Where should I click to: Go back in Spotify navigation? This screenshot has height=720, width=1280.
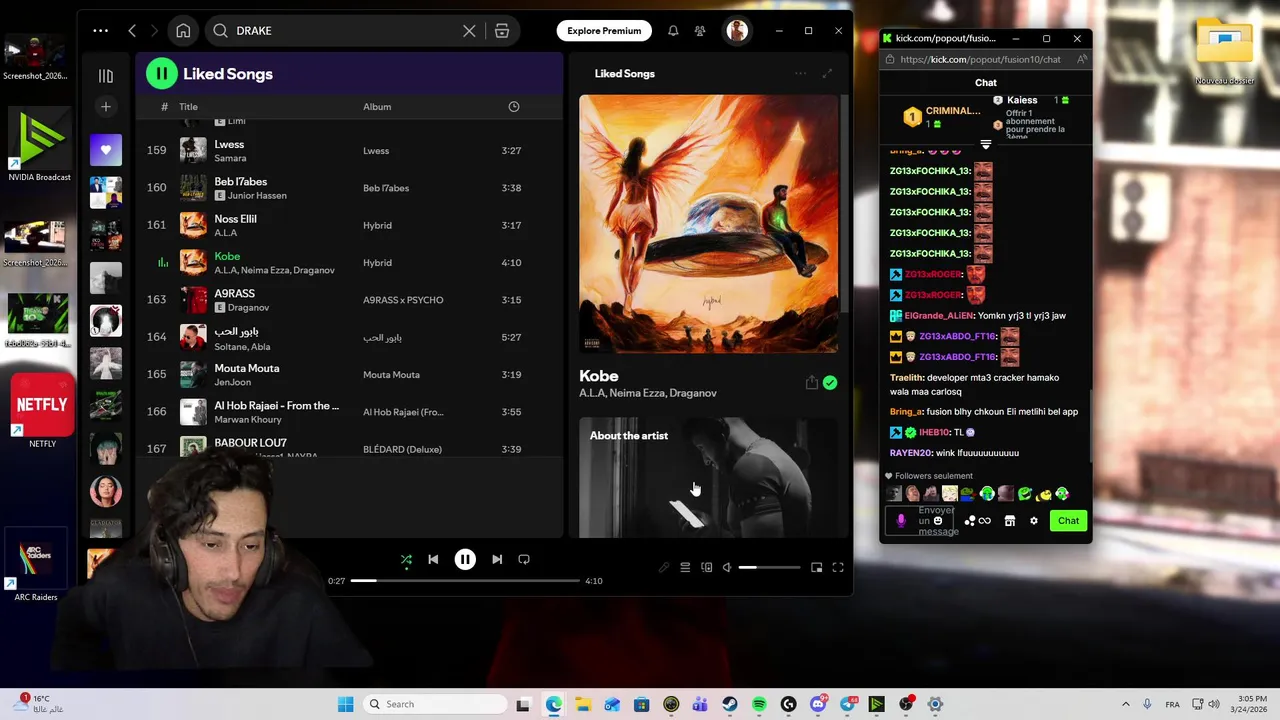click(x=132, y=30)
